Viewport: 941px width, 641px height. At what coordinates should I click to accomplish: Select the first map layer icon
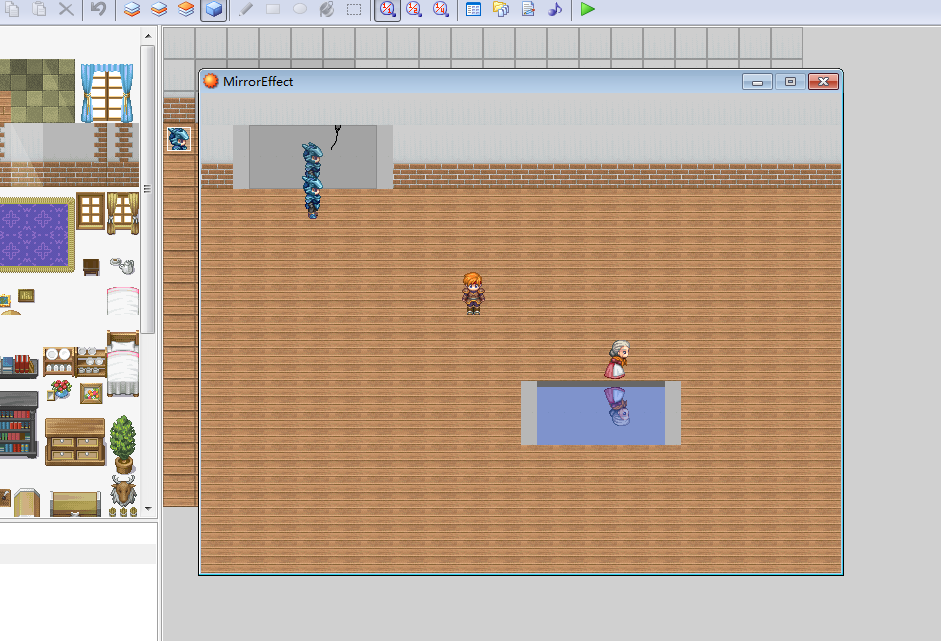click(132, 9)
